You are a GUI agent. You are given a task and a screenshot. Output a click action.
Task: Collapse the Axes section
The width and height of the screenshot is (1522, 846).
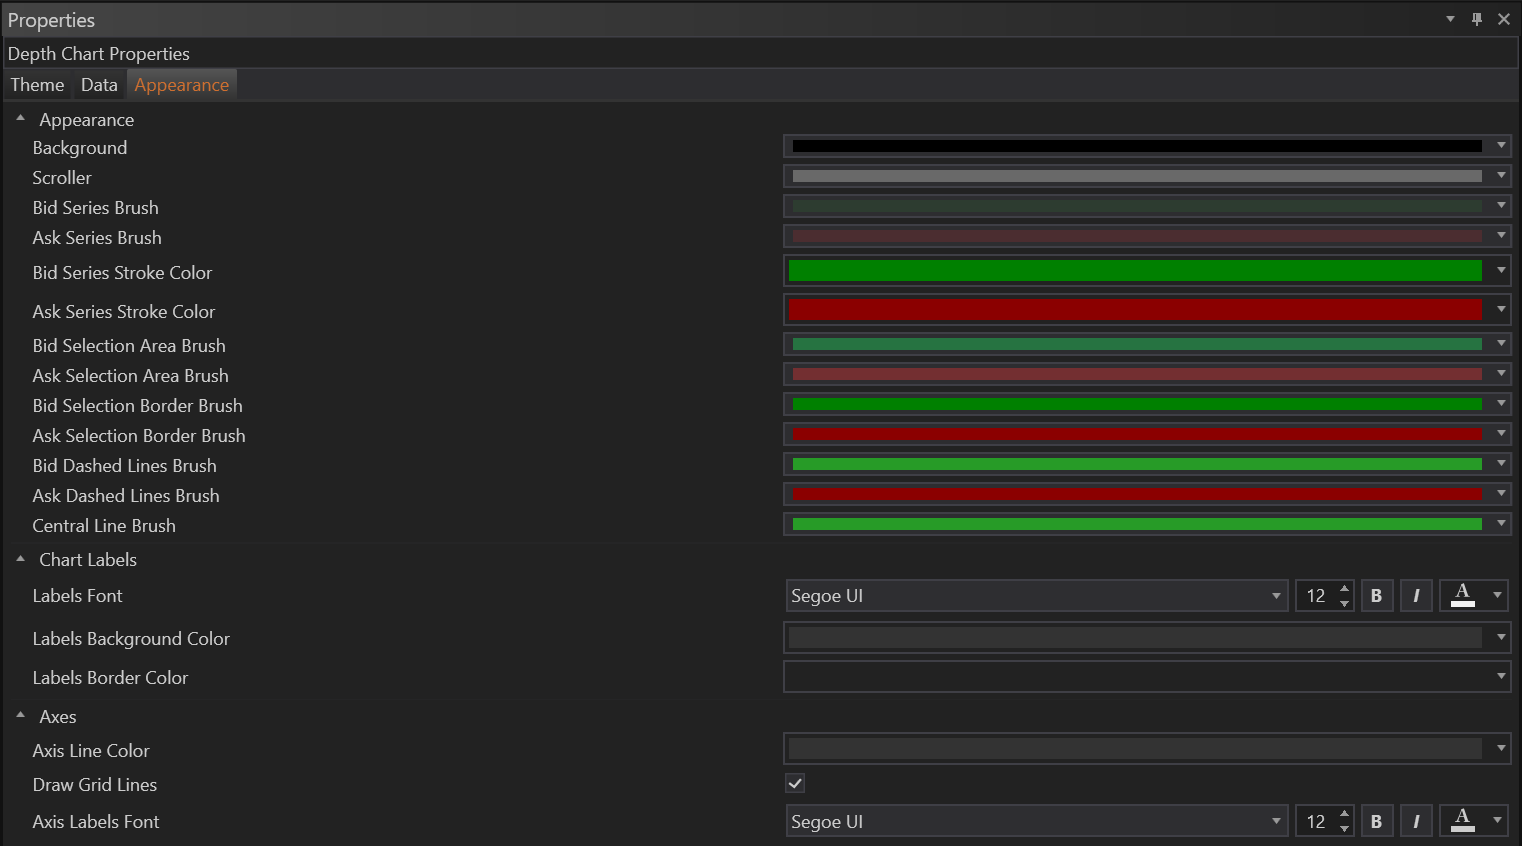point(20,716)
